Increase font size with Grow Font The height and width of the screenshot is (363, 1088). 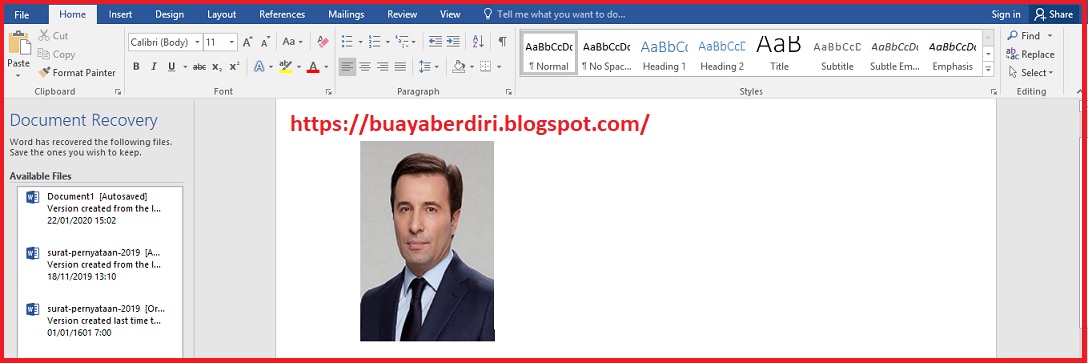point(248,42)
